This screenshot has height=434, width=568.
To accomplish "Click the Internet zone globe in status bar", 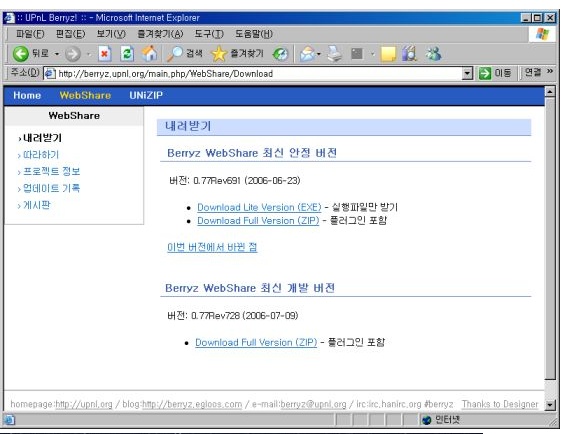I will pyautogui.click(x=426, y=420).
